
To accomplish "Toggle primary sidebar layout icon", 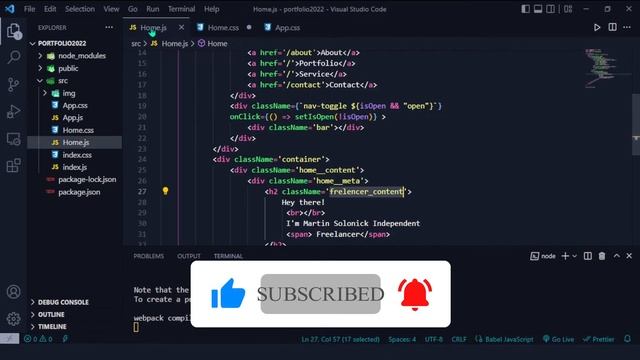I will click(525, 9).
